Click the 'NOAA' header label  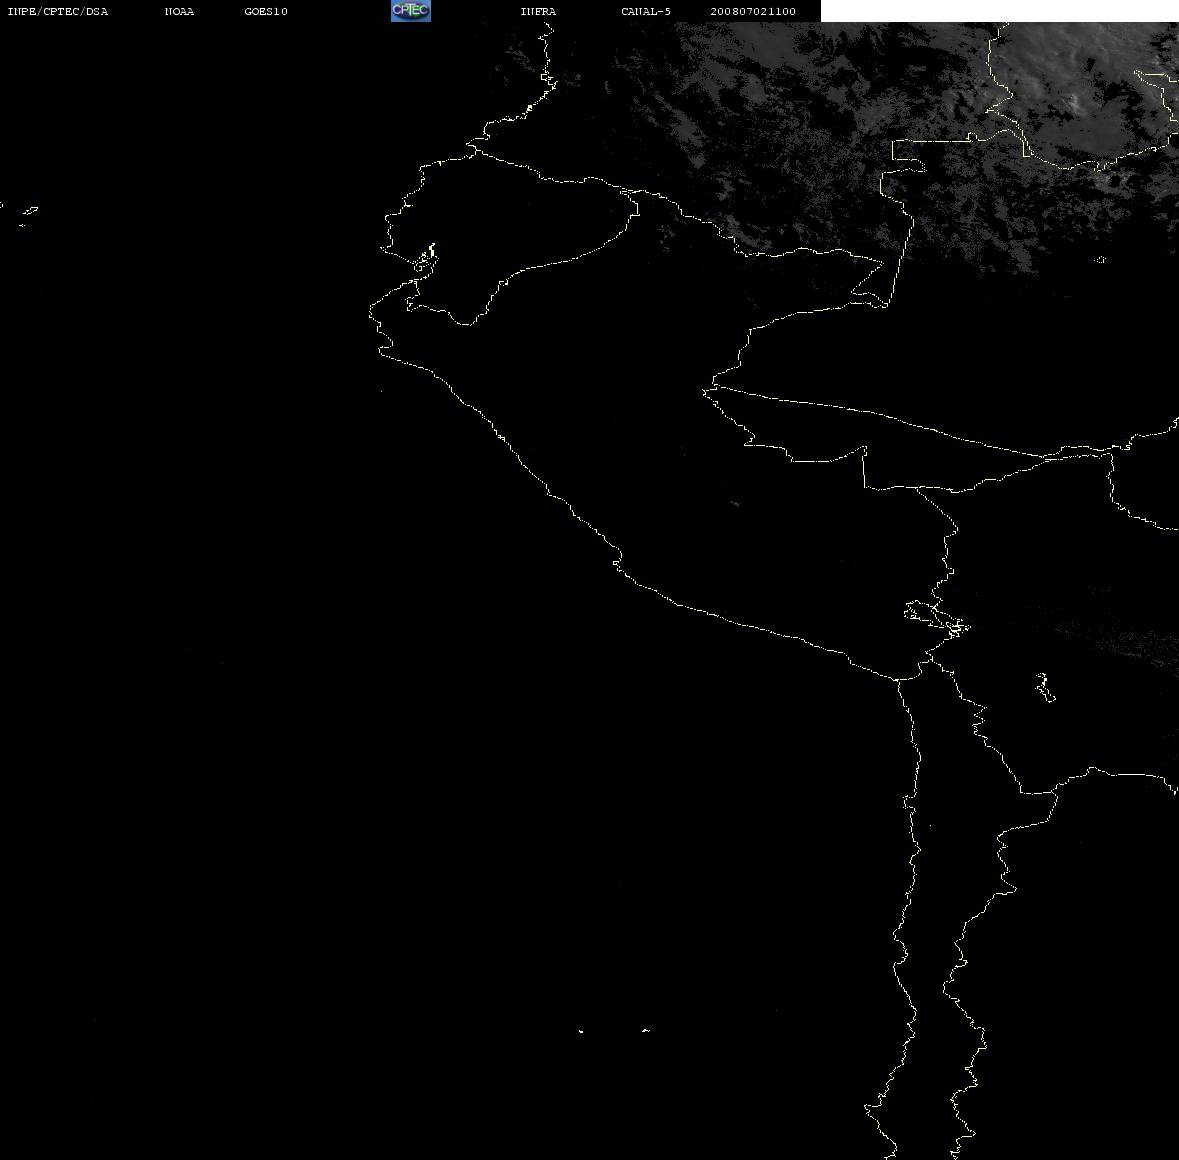point(179,11)
